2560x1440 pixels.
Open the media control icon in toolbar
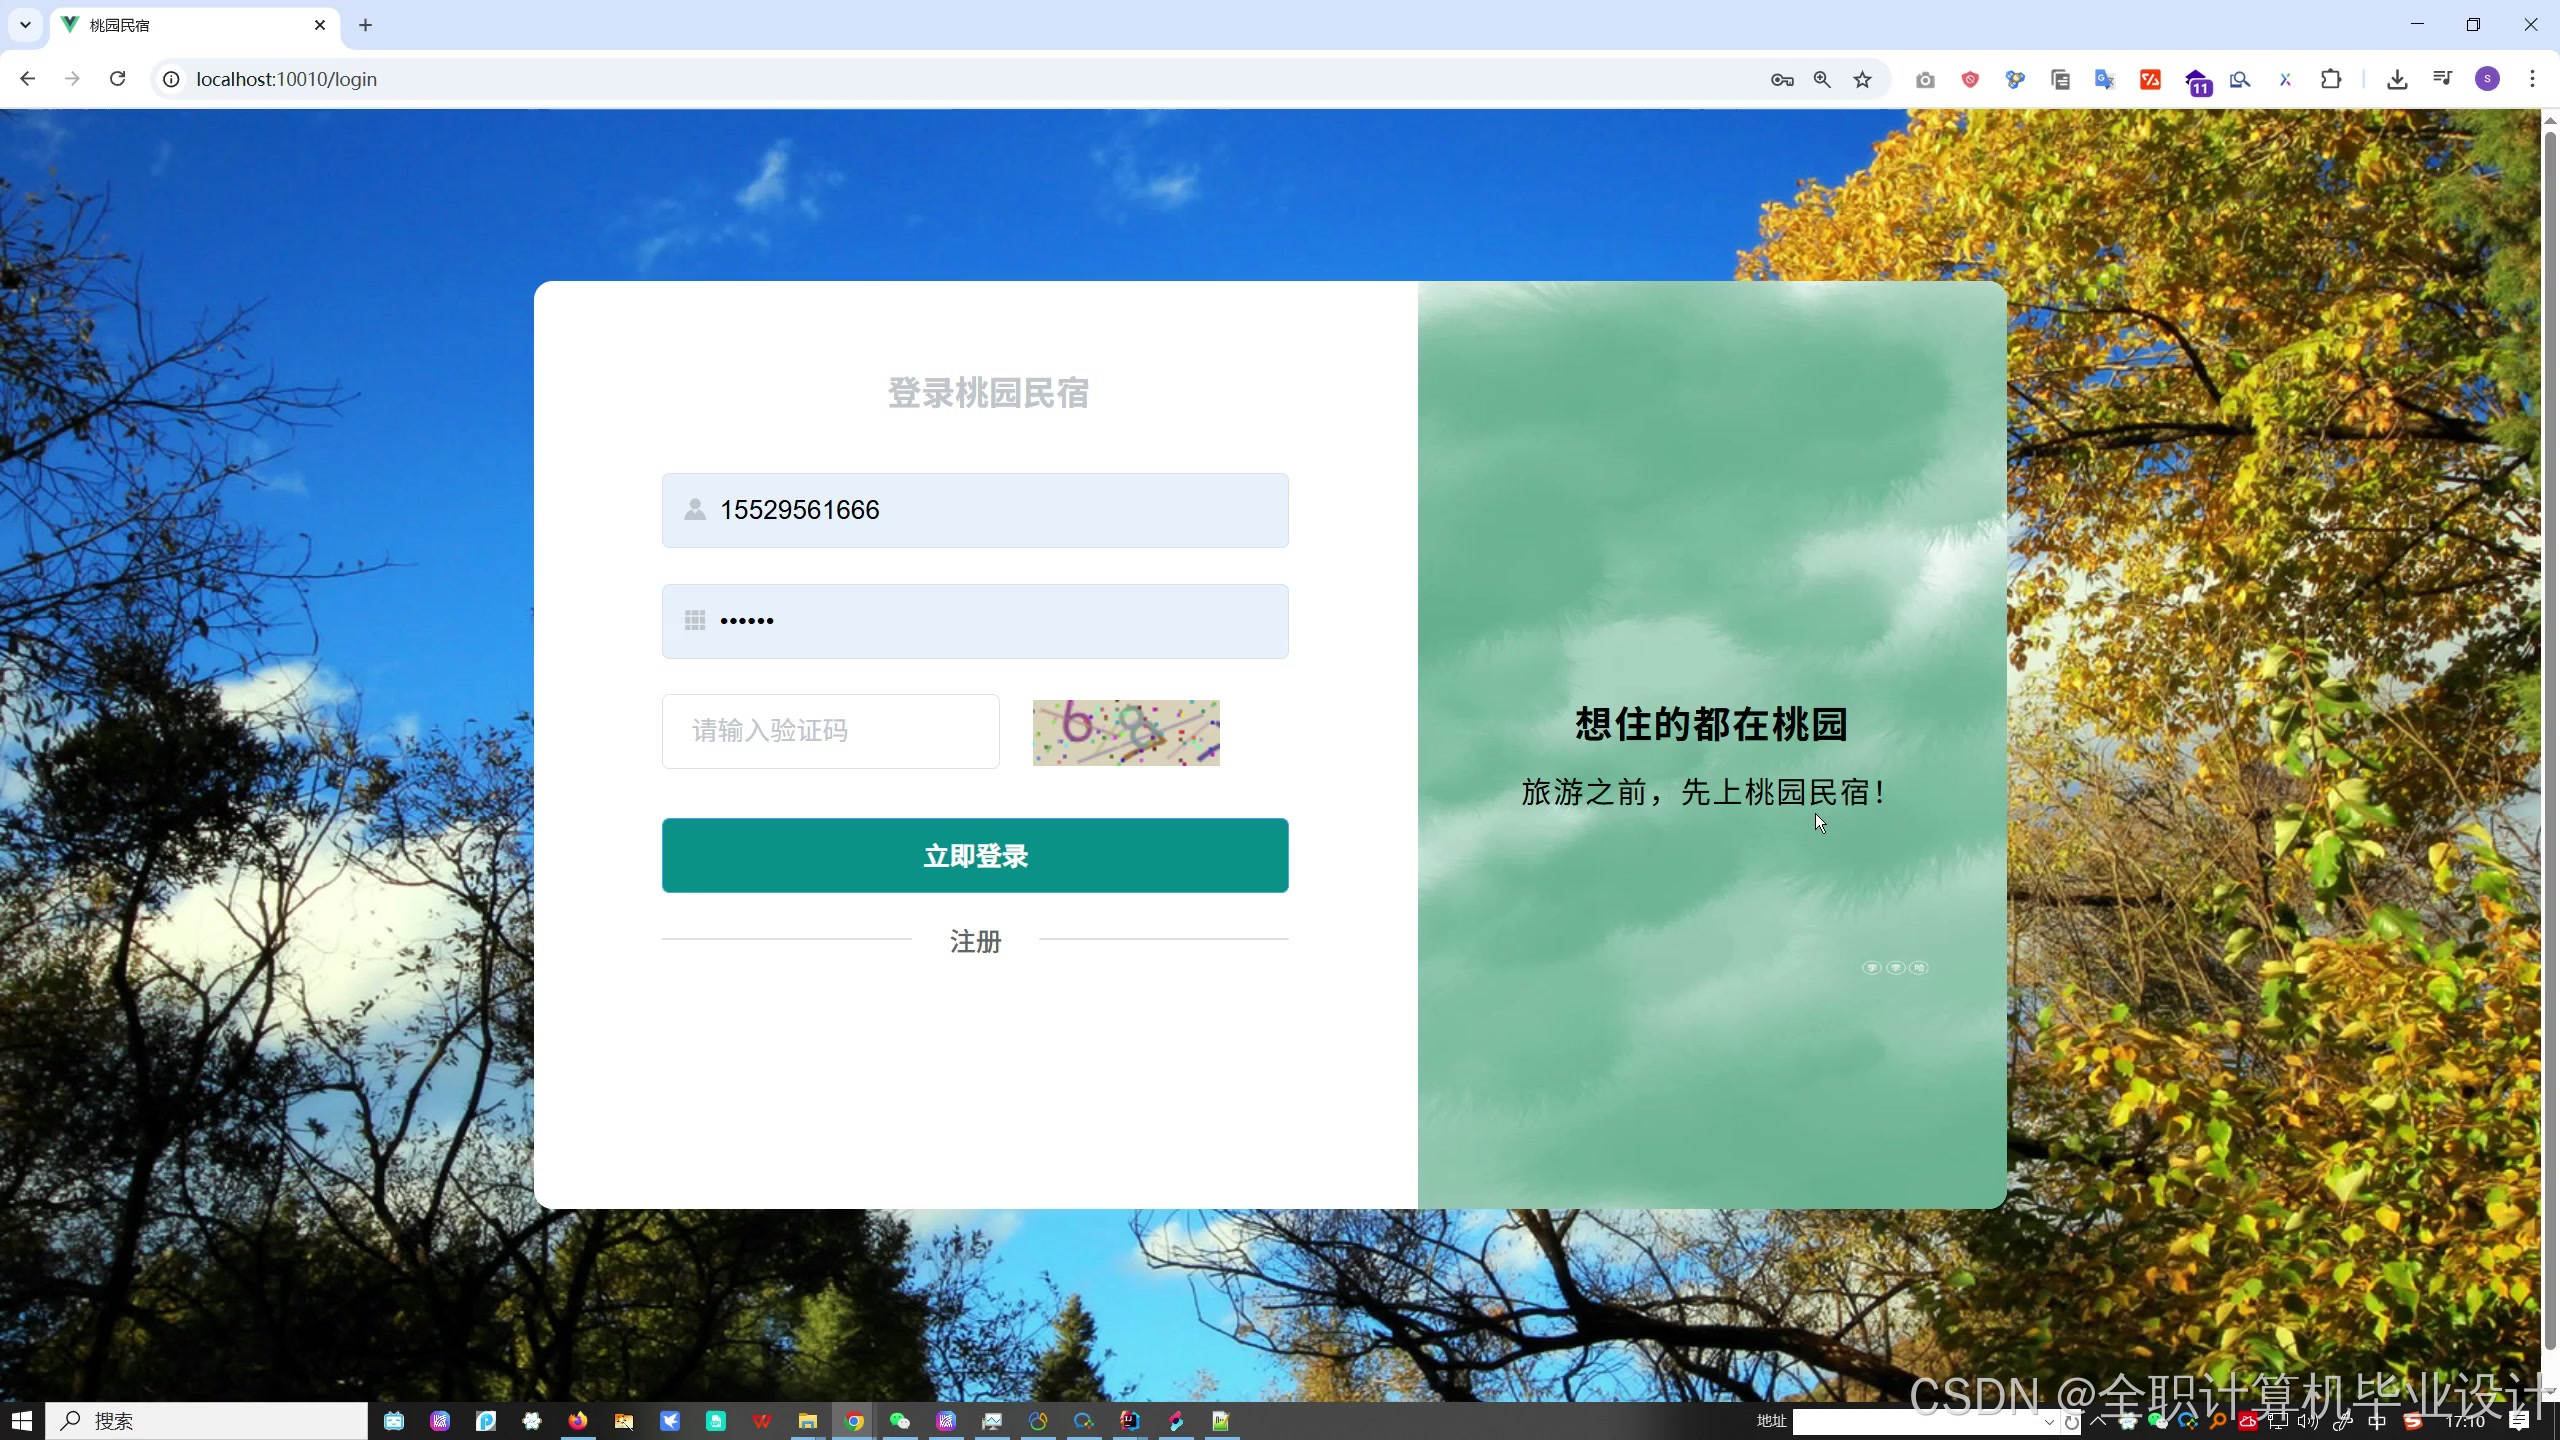click(2442, 80)
